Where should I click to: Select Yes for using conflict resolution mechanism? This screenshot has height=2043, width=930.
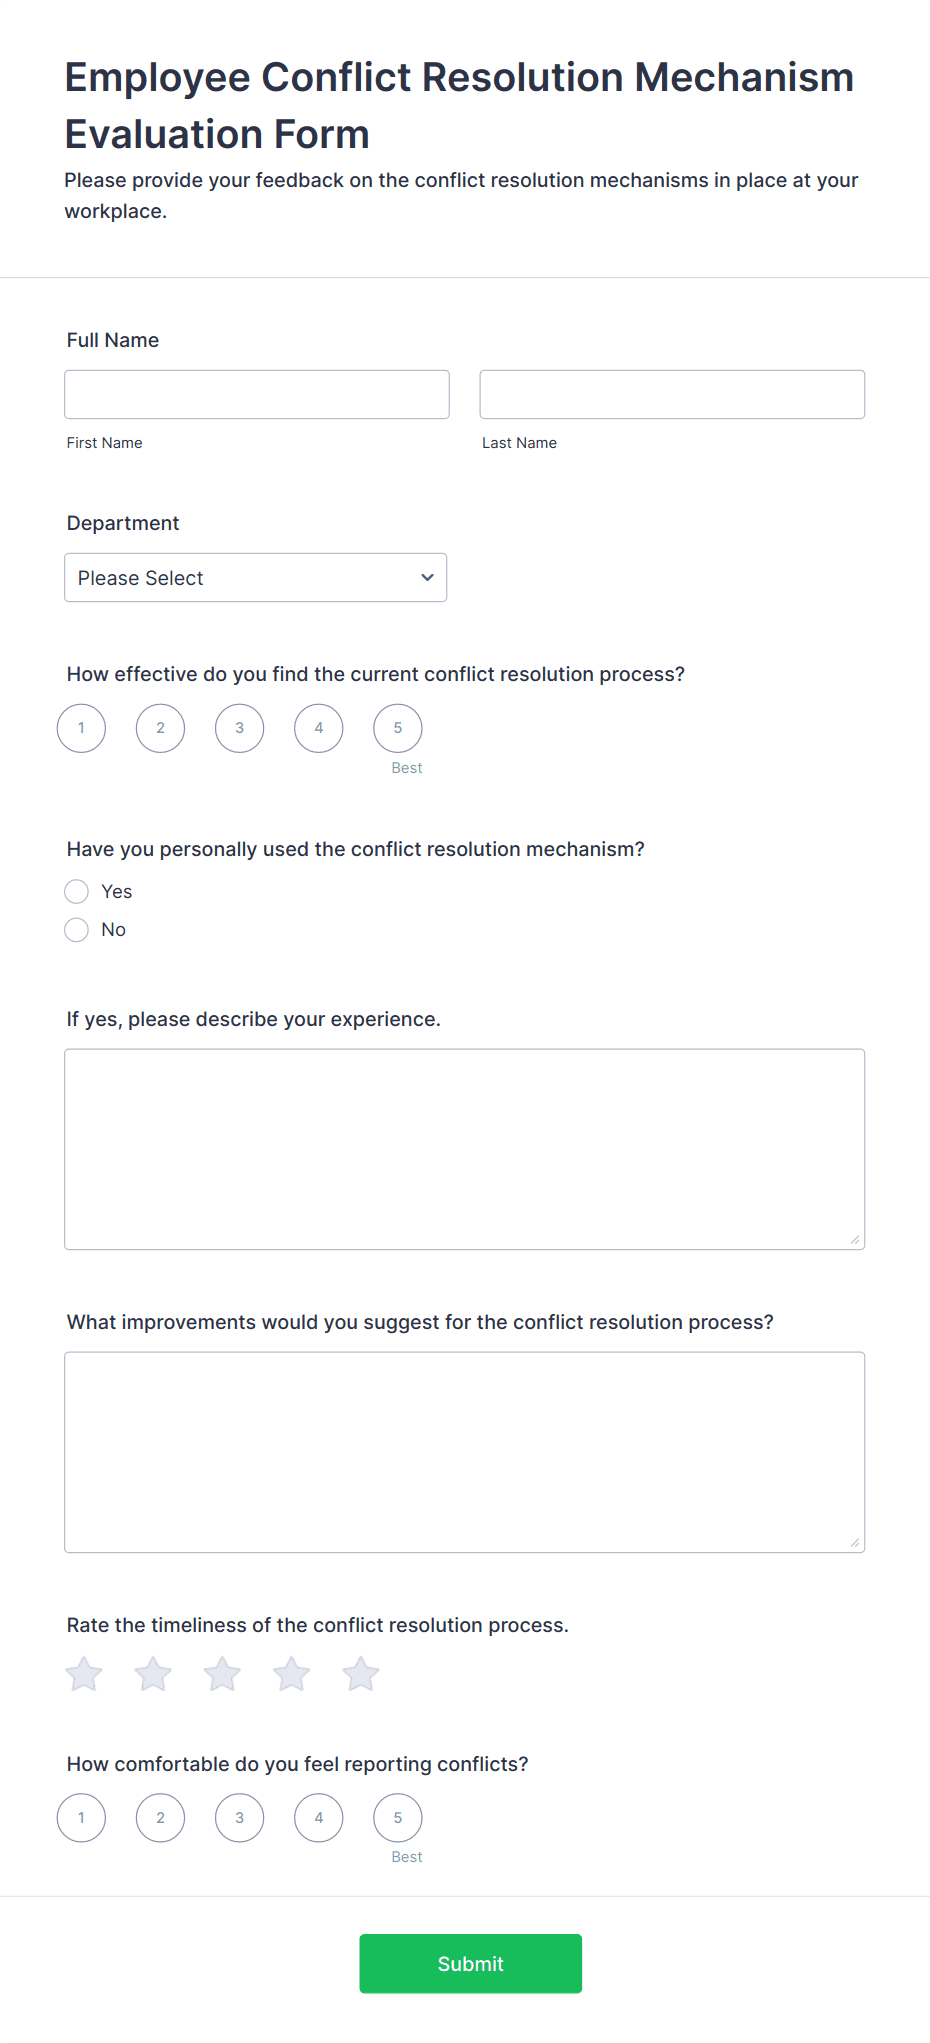tap(76, 891)
